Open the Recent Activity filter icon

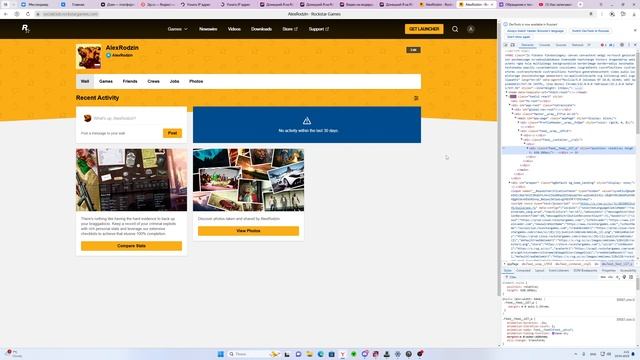[x=416, y=98]
